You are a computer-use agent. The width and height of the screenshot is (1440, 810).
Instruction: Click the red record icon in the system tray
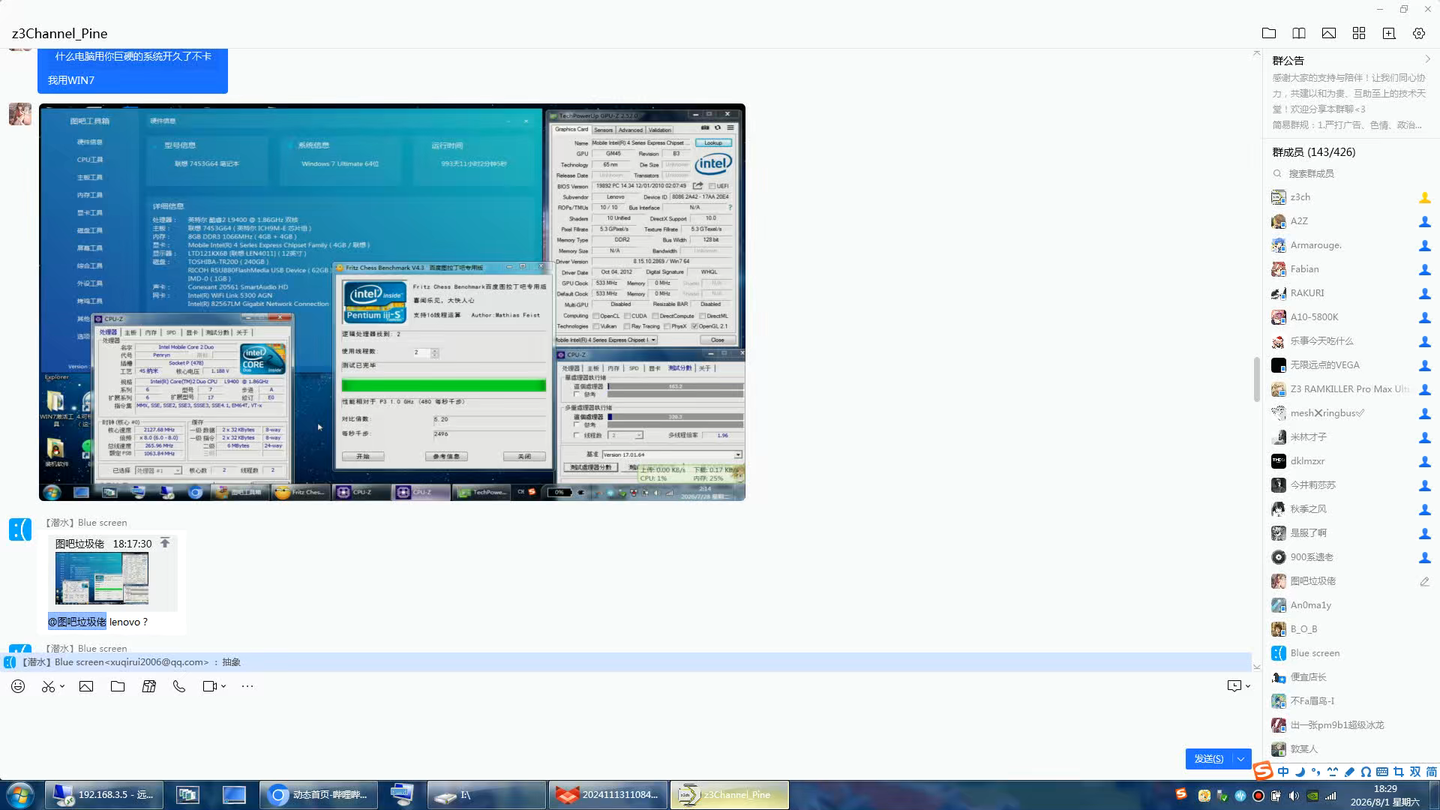click(x=1259, y=796)
